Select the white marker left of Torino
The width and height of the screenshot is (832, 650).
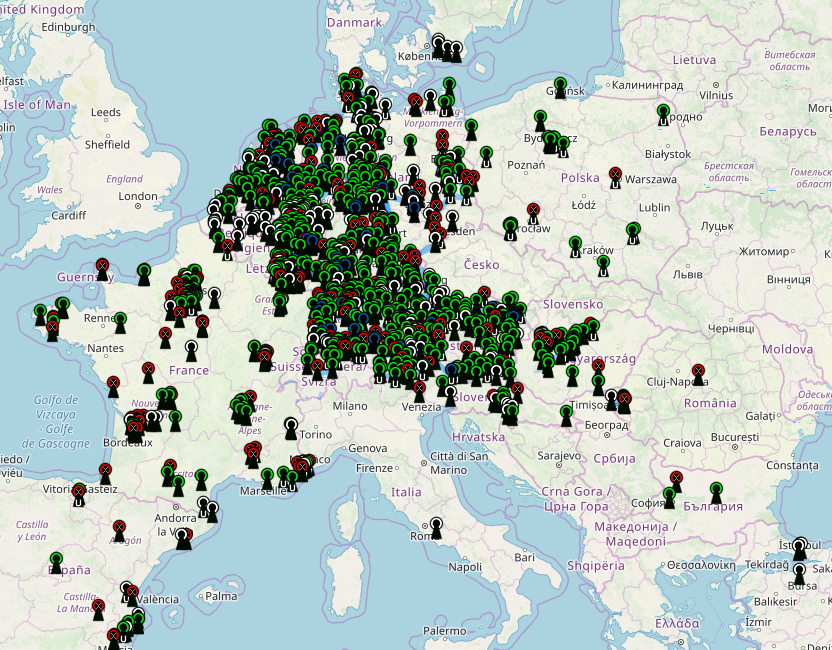tap(291, 429)
